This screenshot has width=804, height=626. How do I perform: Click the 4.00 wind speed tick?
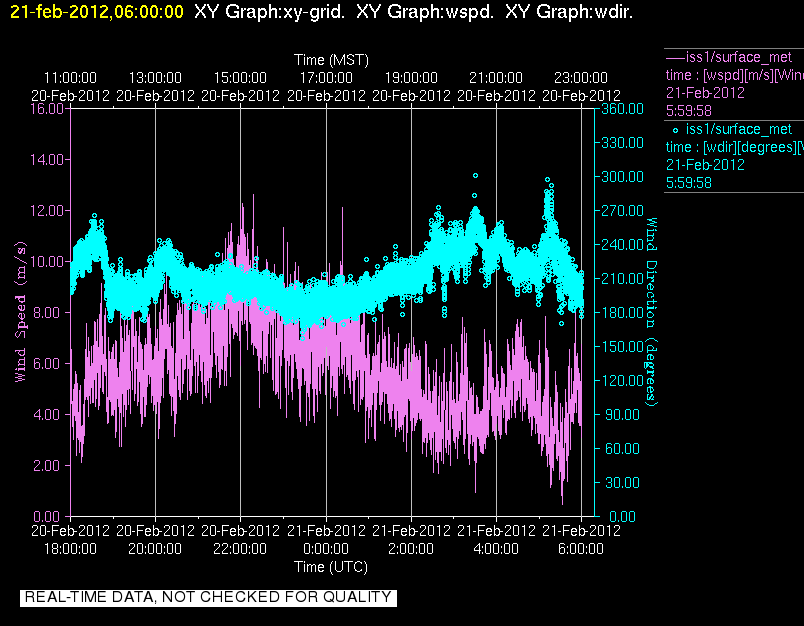click(49, 414)
